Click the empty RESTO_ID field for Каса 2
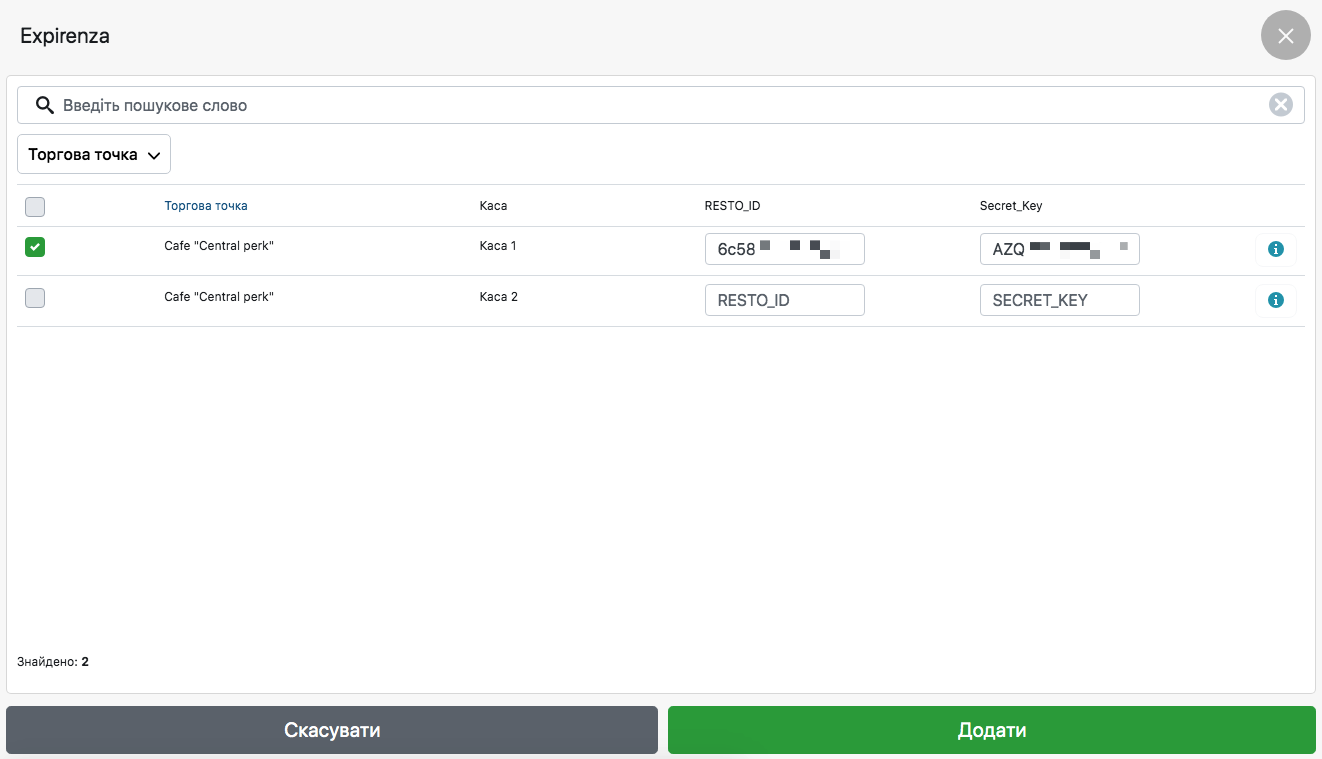The image size is (1322, 759). [784, 300]
